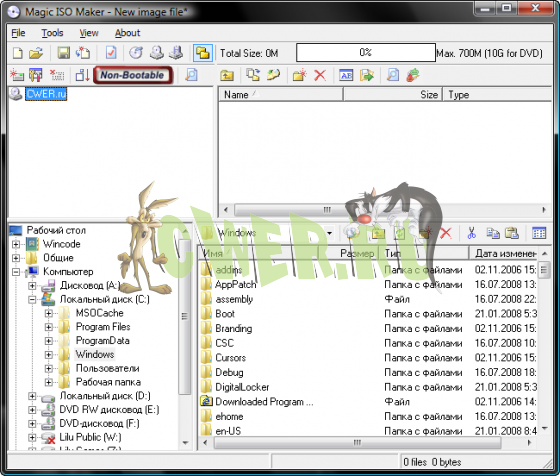Image resolution: width=560 pixels, height=476 pixels.
Task: Click the magnifier icon in the image file toolbar
Action: pyautogui.click(x=392, y=75)
